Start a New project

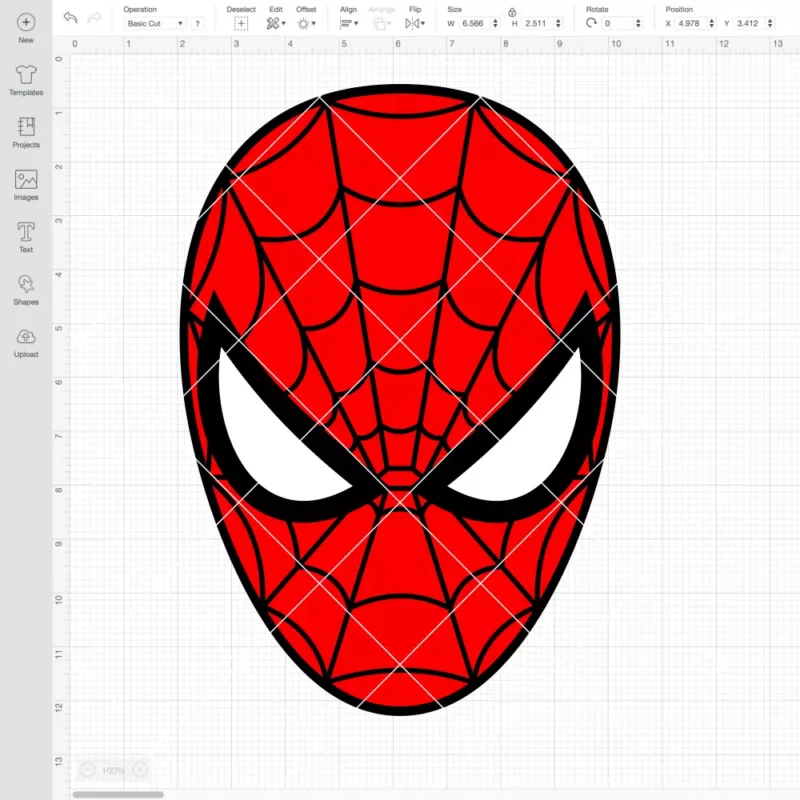pyautogui.click(x=26, y=29)
